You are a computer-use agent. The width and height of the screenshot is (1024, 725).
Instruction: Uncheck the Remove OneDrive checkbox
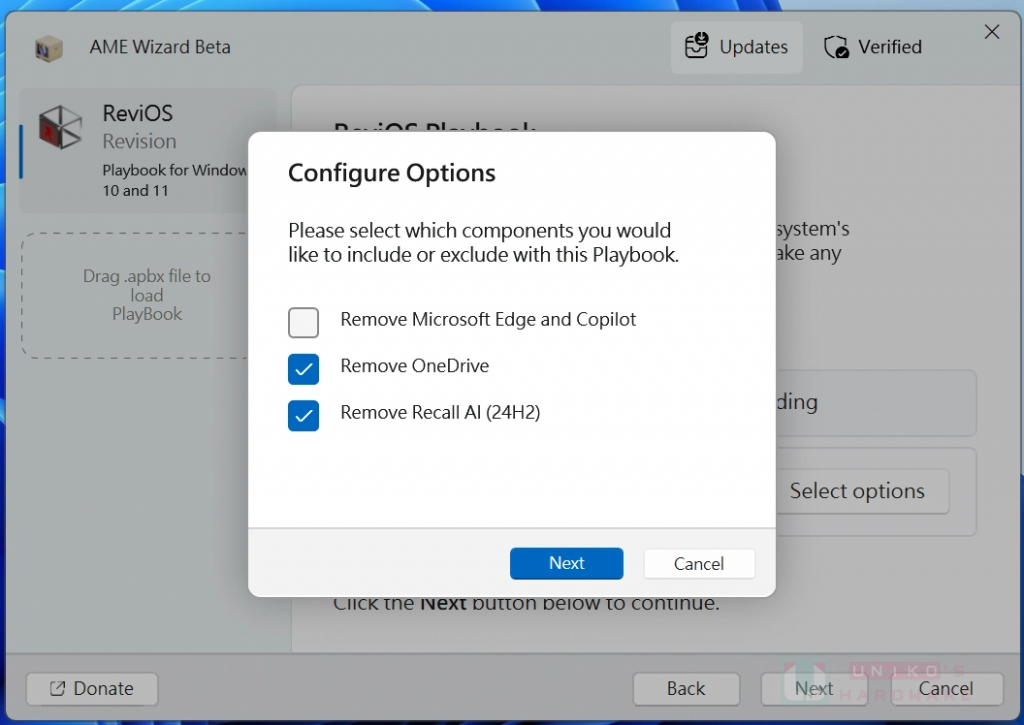304,369
